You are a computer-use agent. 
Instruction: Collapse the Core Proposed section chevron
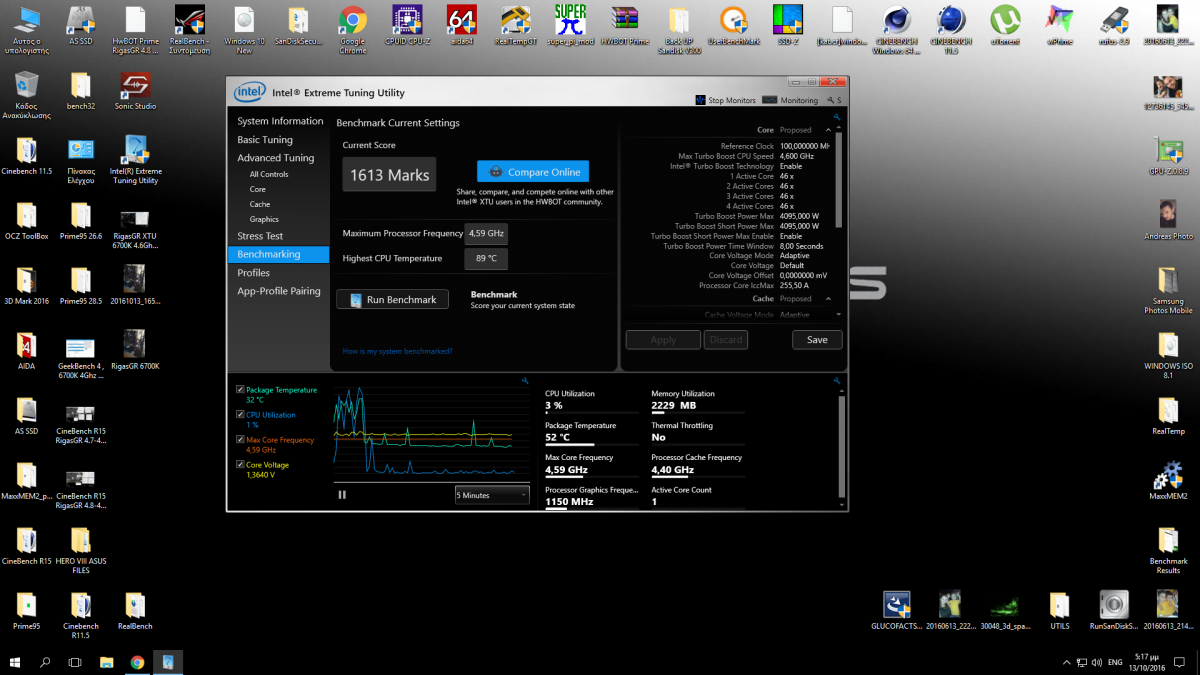point(828,130)
